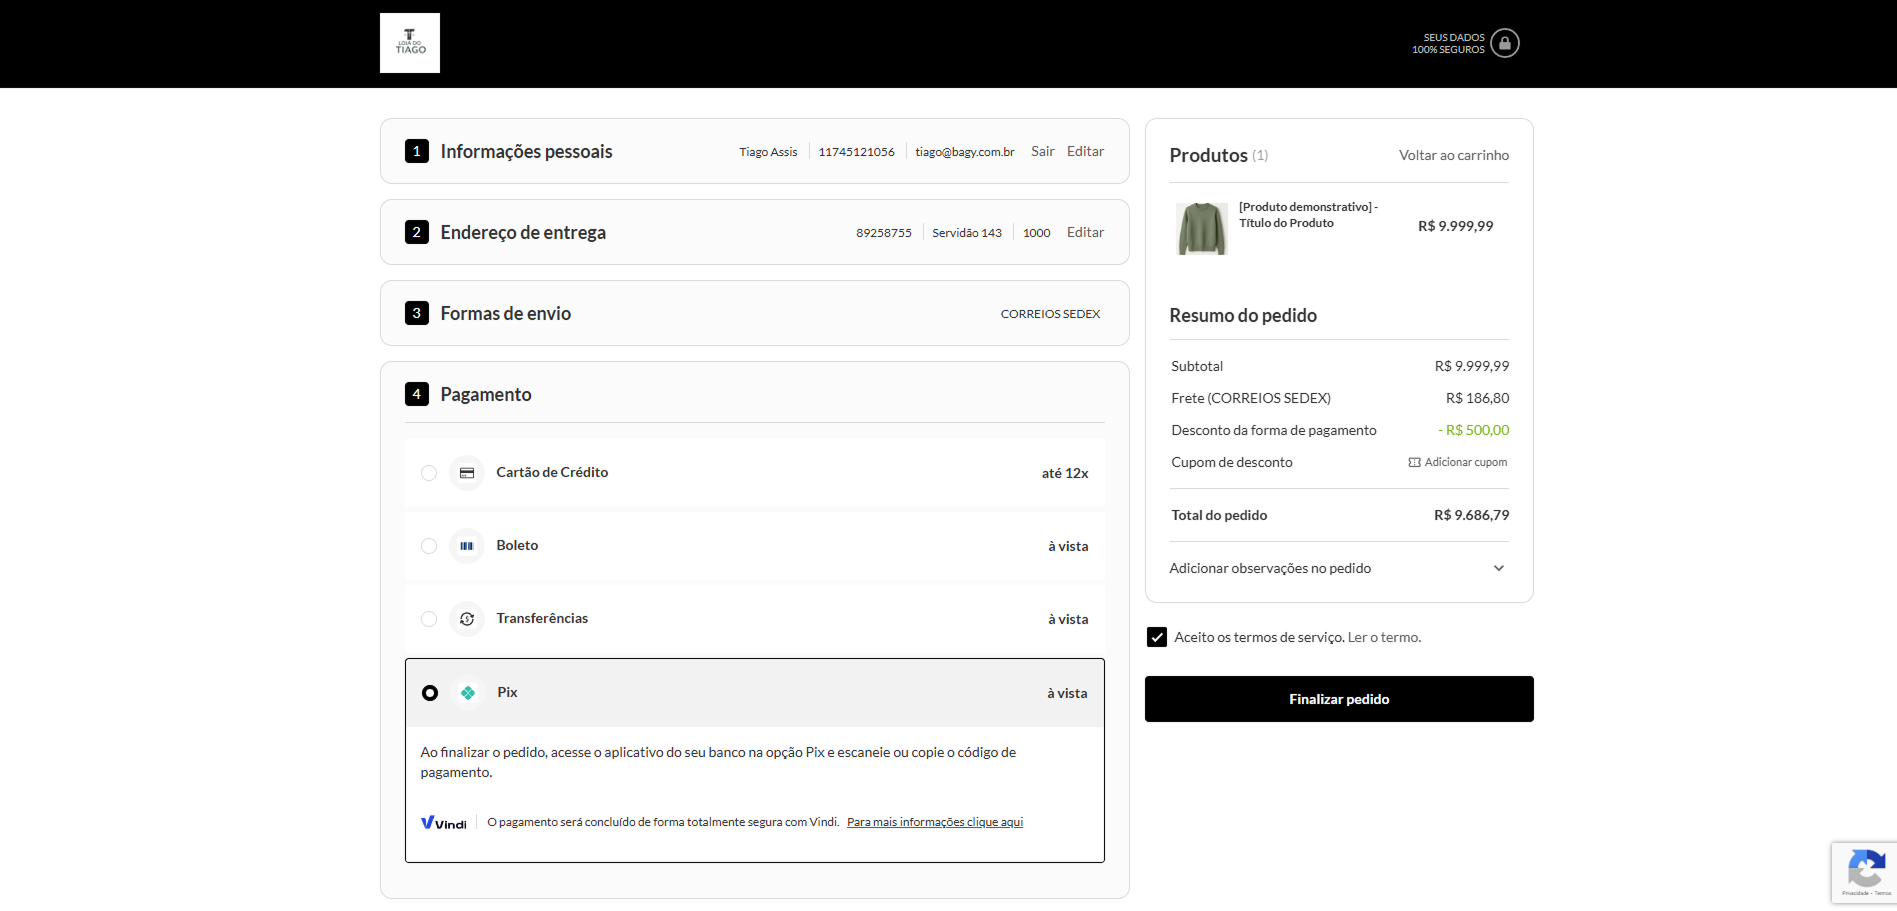Edit the Informações pessoais section

click(1085, 151)
